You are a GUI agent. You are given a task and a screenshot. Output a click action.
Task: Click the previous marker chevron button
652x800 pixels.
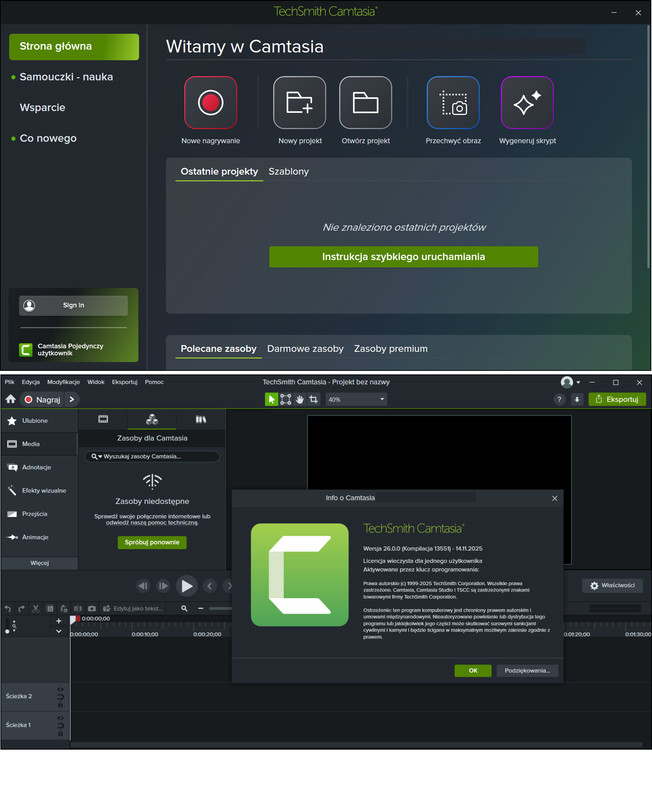[x=210, y=586]
